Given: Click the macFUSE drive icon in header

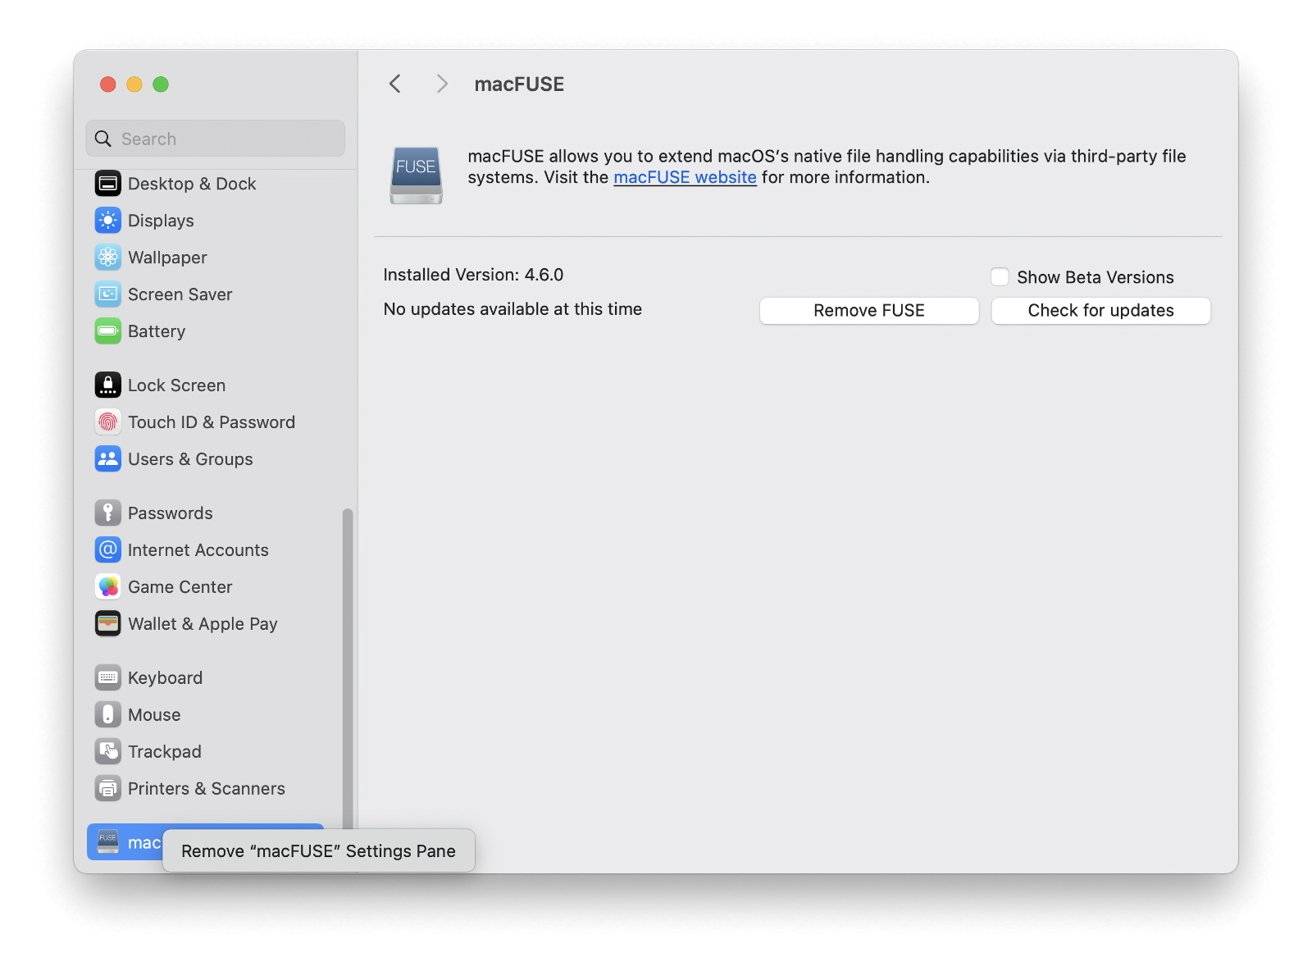Looking at the screenshot, I should [x=416, y=174].
